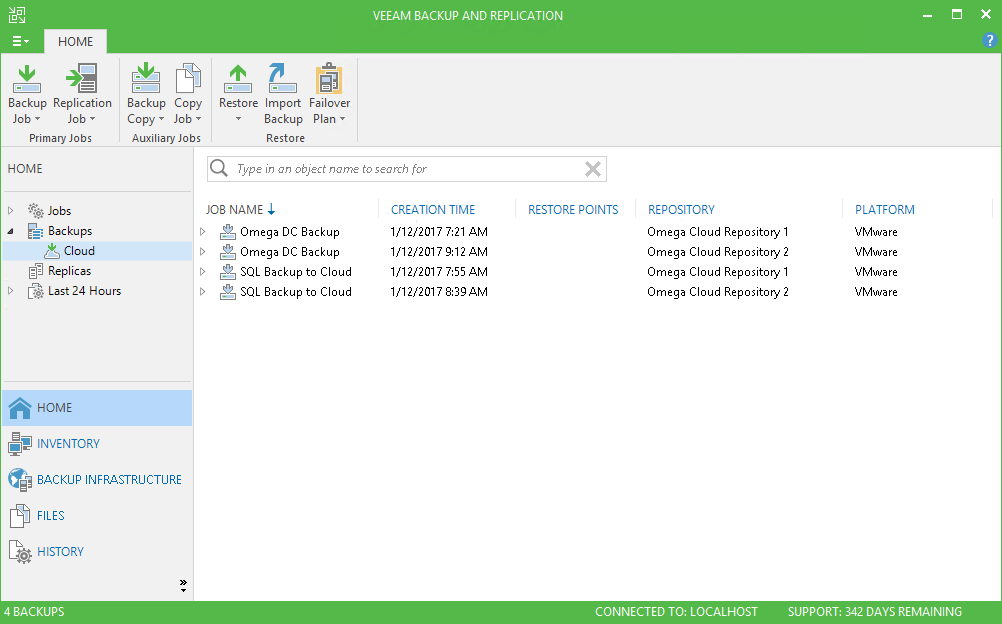Click the Inventory computers icon
The image size is (1002, 624).
20,444
